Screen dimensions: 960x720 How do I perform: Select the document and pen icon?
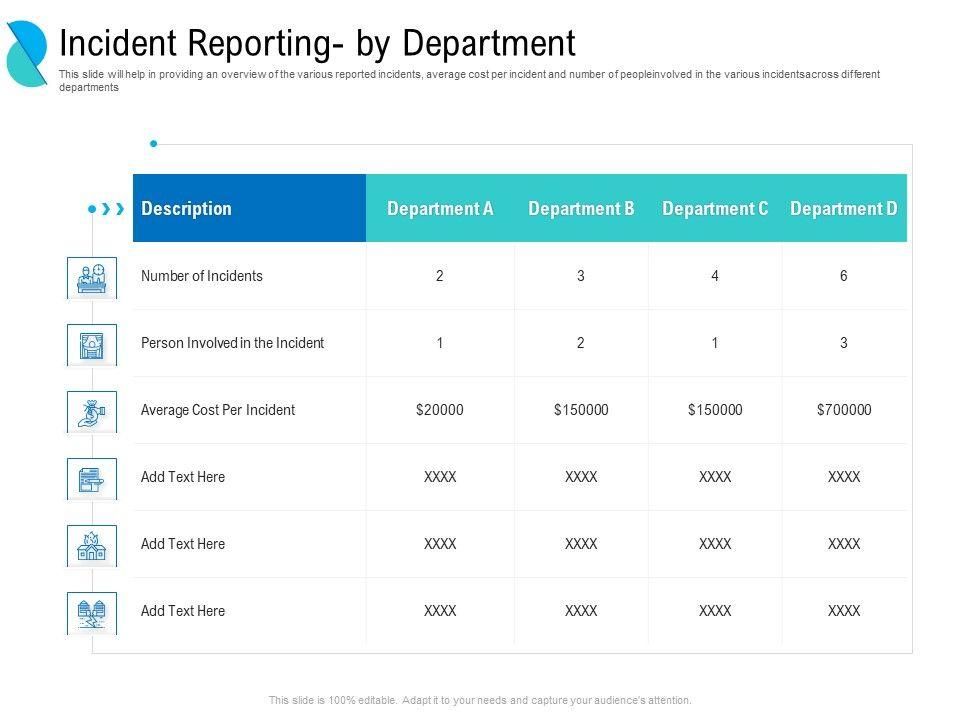tap(92, 477)
